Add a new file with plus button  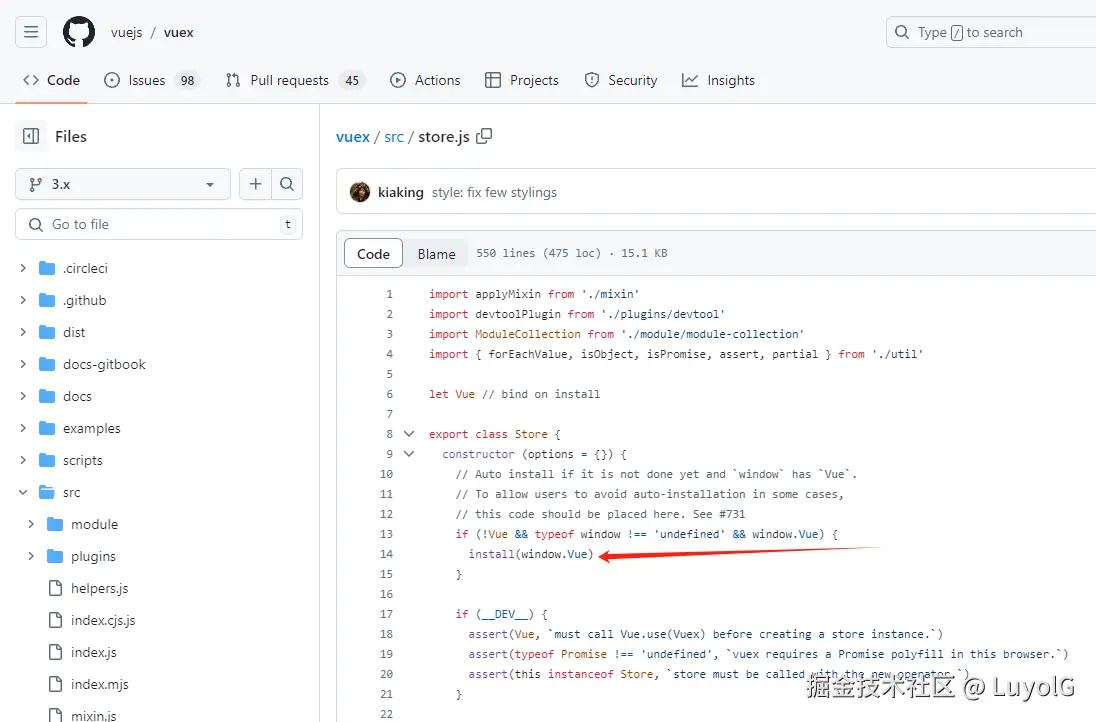255,184
